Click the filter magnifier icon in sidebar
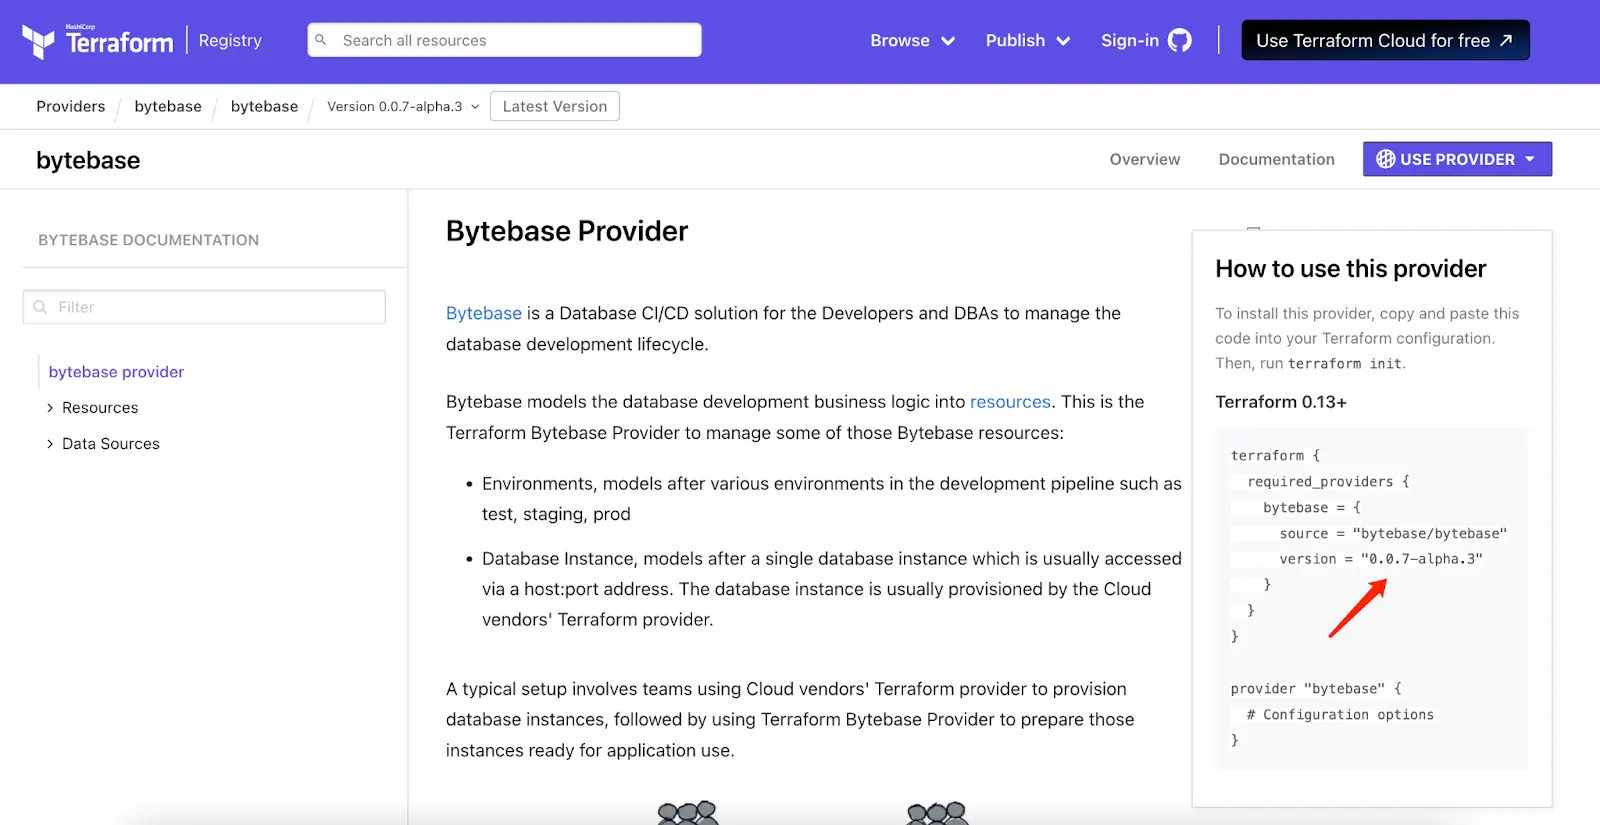 click(40, 307)
